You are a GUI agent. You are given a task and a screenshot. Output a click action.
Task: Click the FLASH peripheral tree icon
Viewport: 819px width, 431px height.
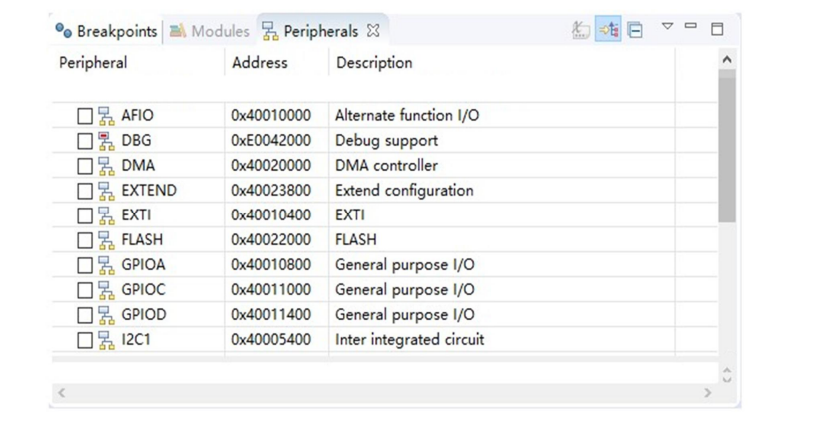[x=107, y=240]
